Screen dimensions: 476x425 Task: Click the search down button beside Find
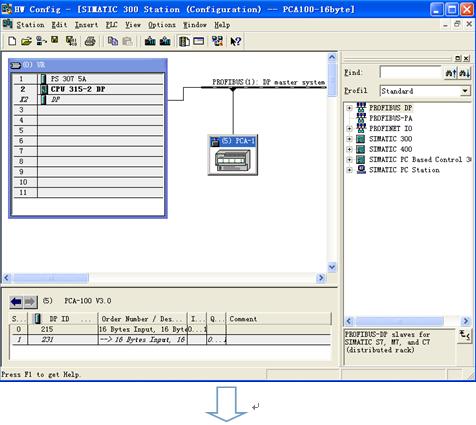coord(464,73)
